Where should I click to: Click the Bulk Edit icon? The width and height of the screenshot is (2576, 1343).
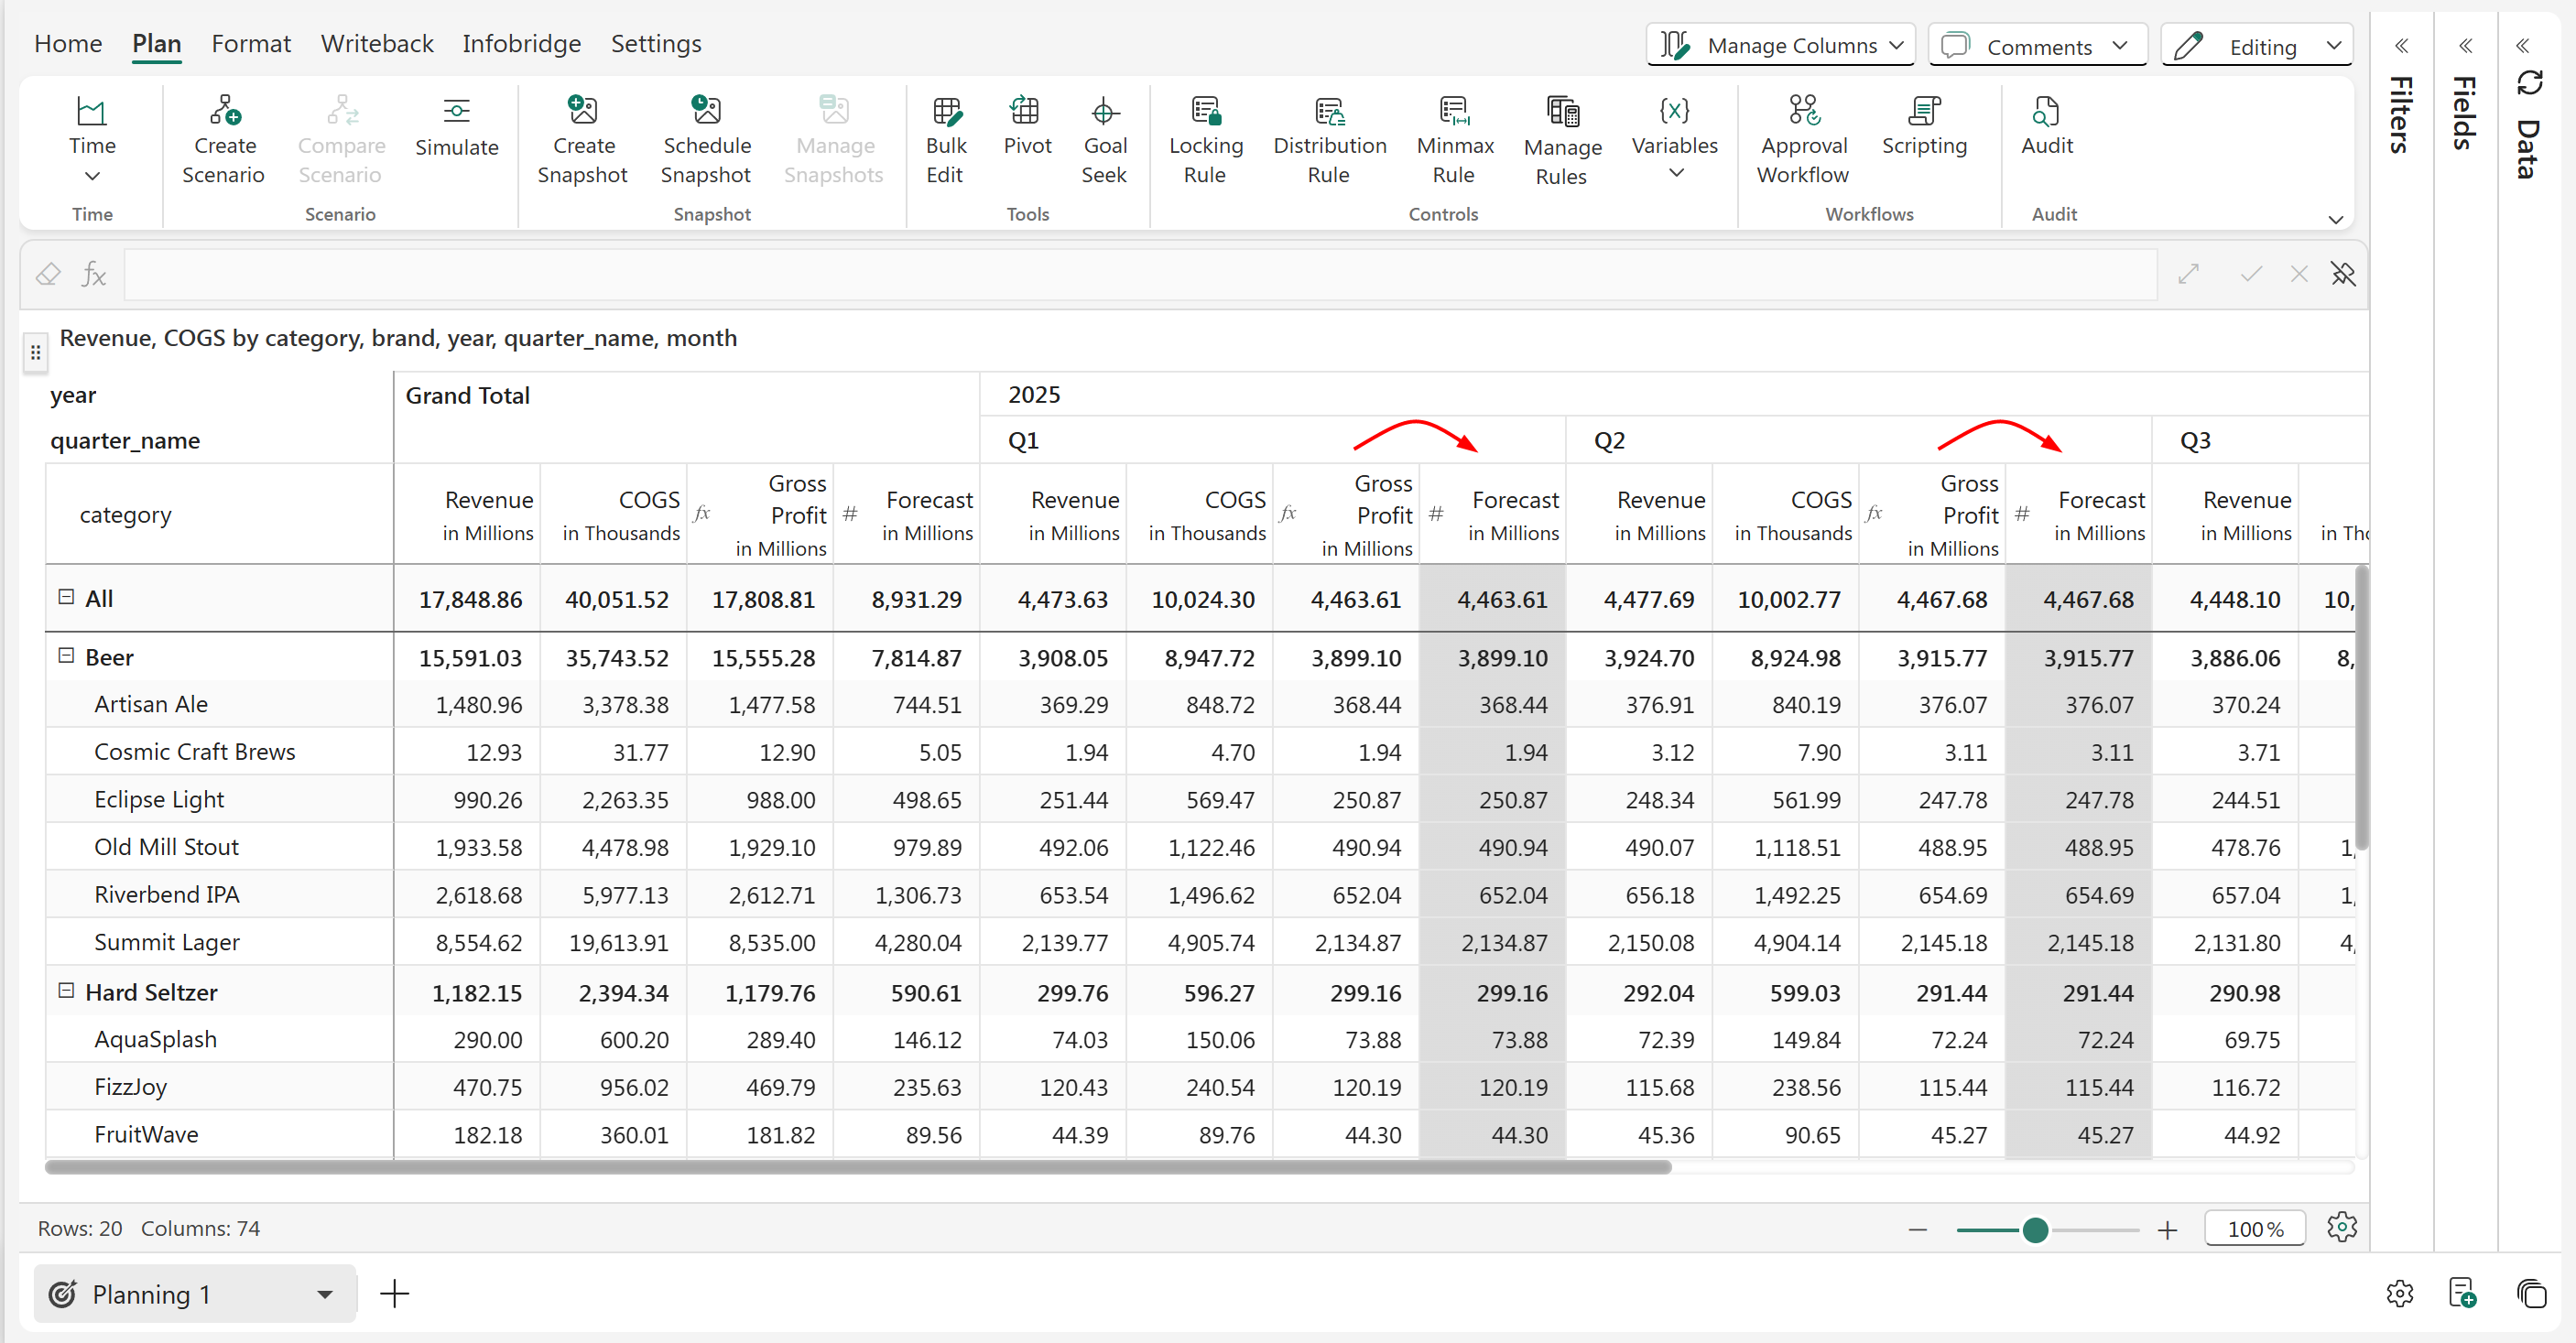coord(945,111)
